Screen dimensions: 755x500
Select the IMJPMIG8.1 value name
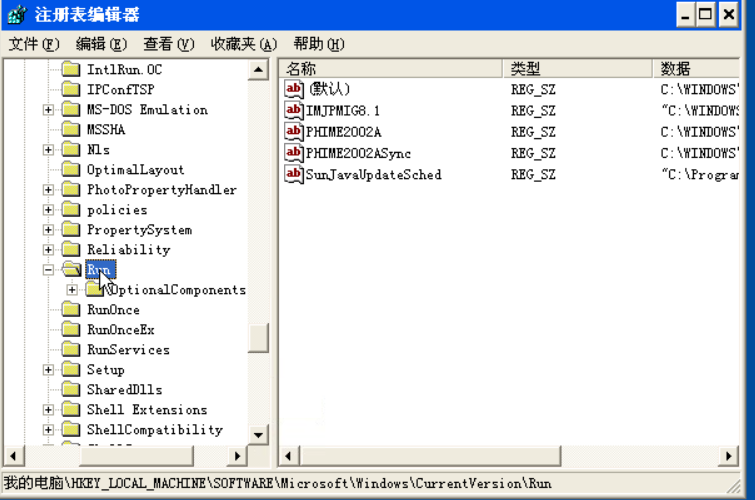(x=343, y=110)
